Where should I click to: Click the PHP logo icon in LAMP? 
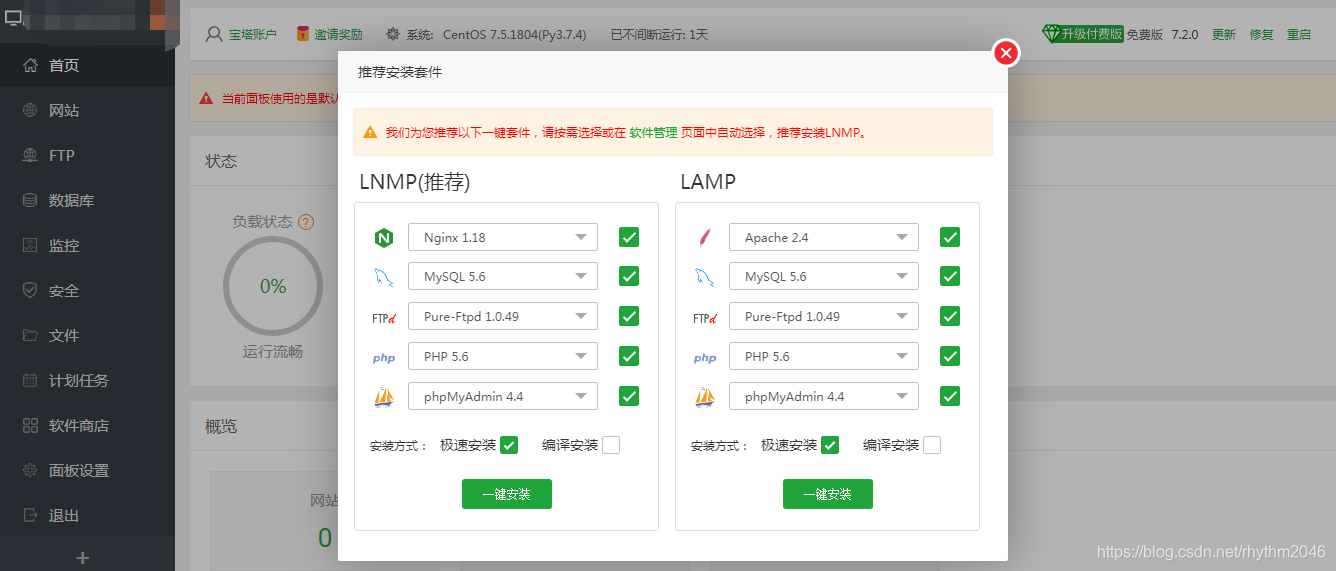(x=705, y=358)
